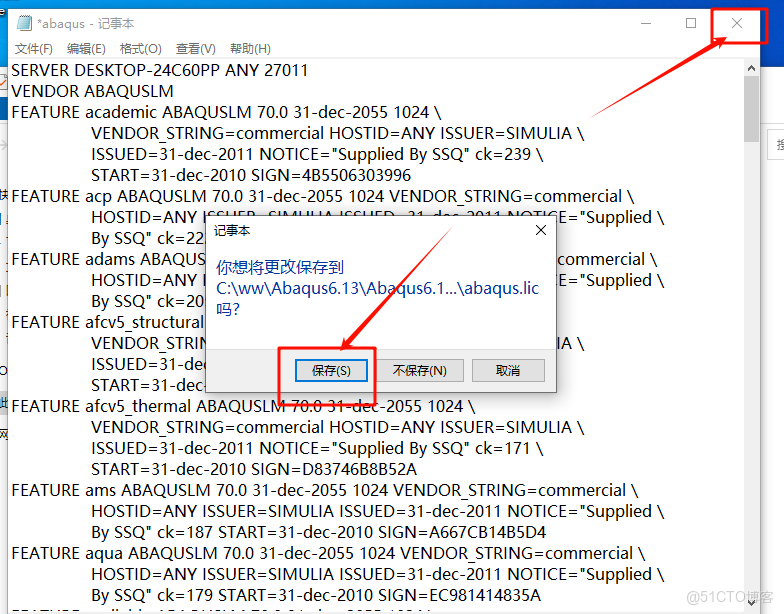Screen dimensions: 784x614
Task: Click text 'START=31-dec-2010 SIGN=4B5506303996'
Action: 250,175
